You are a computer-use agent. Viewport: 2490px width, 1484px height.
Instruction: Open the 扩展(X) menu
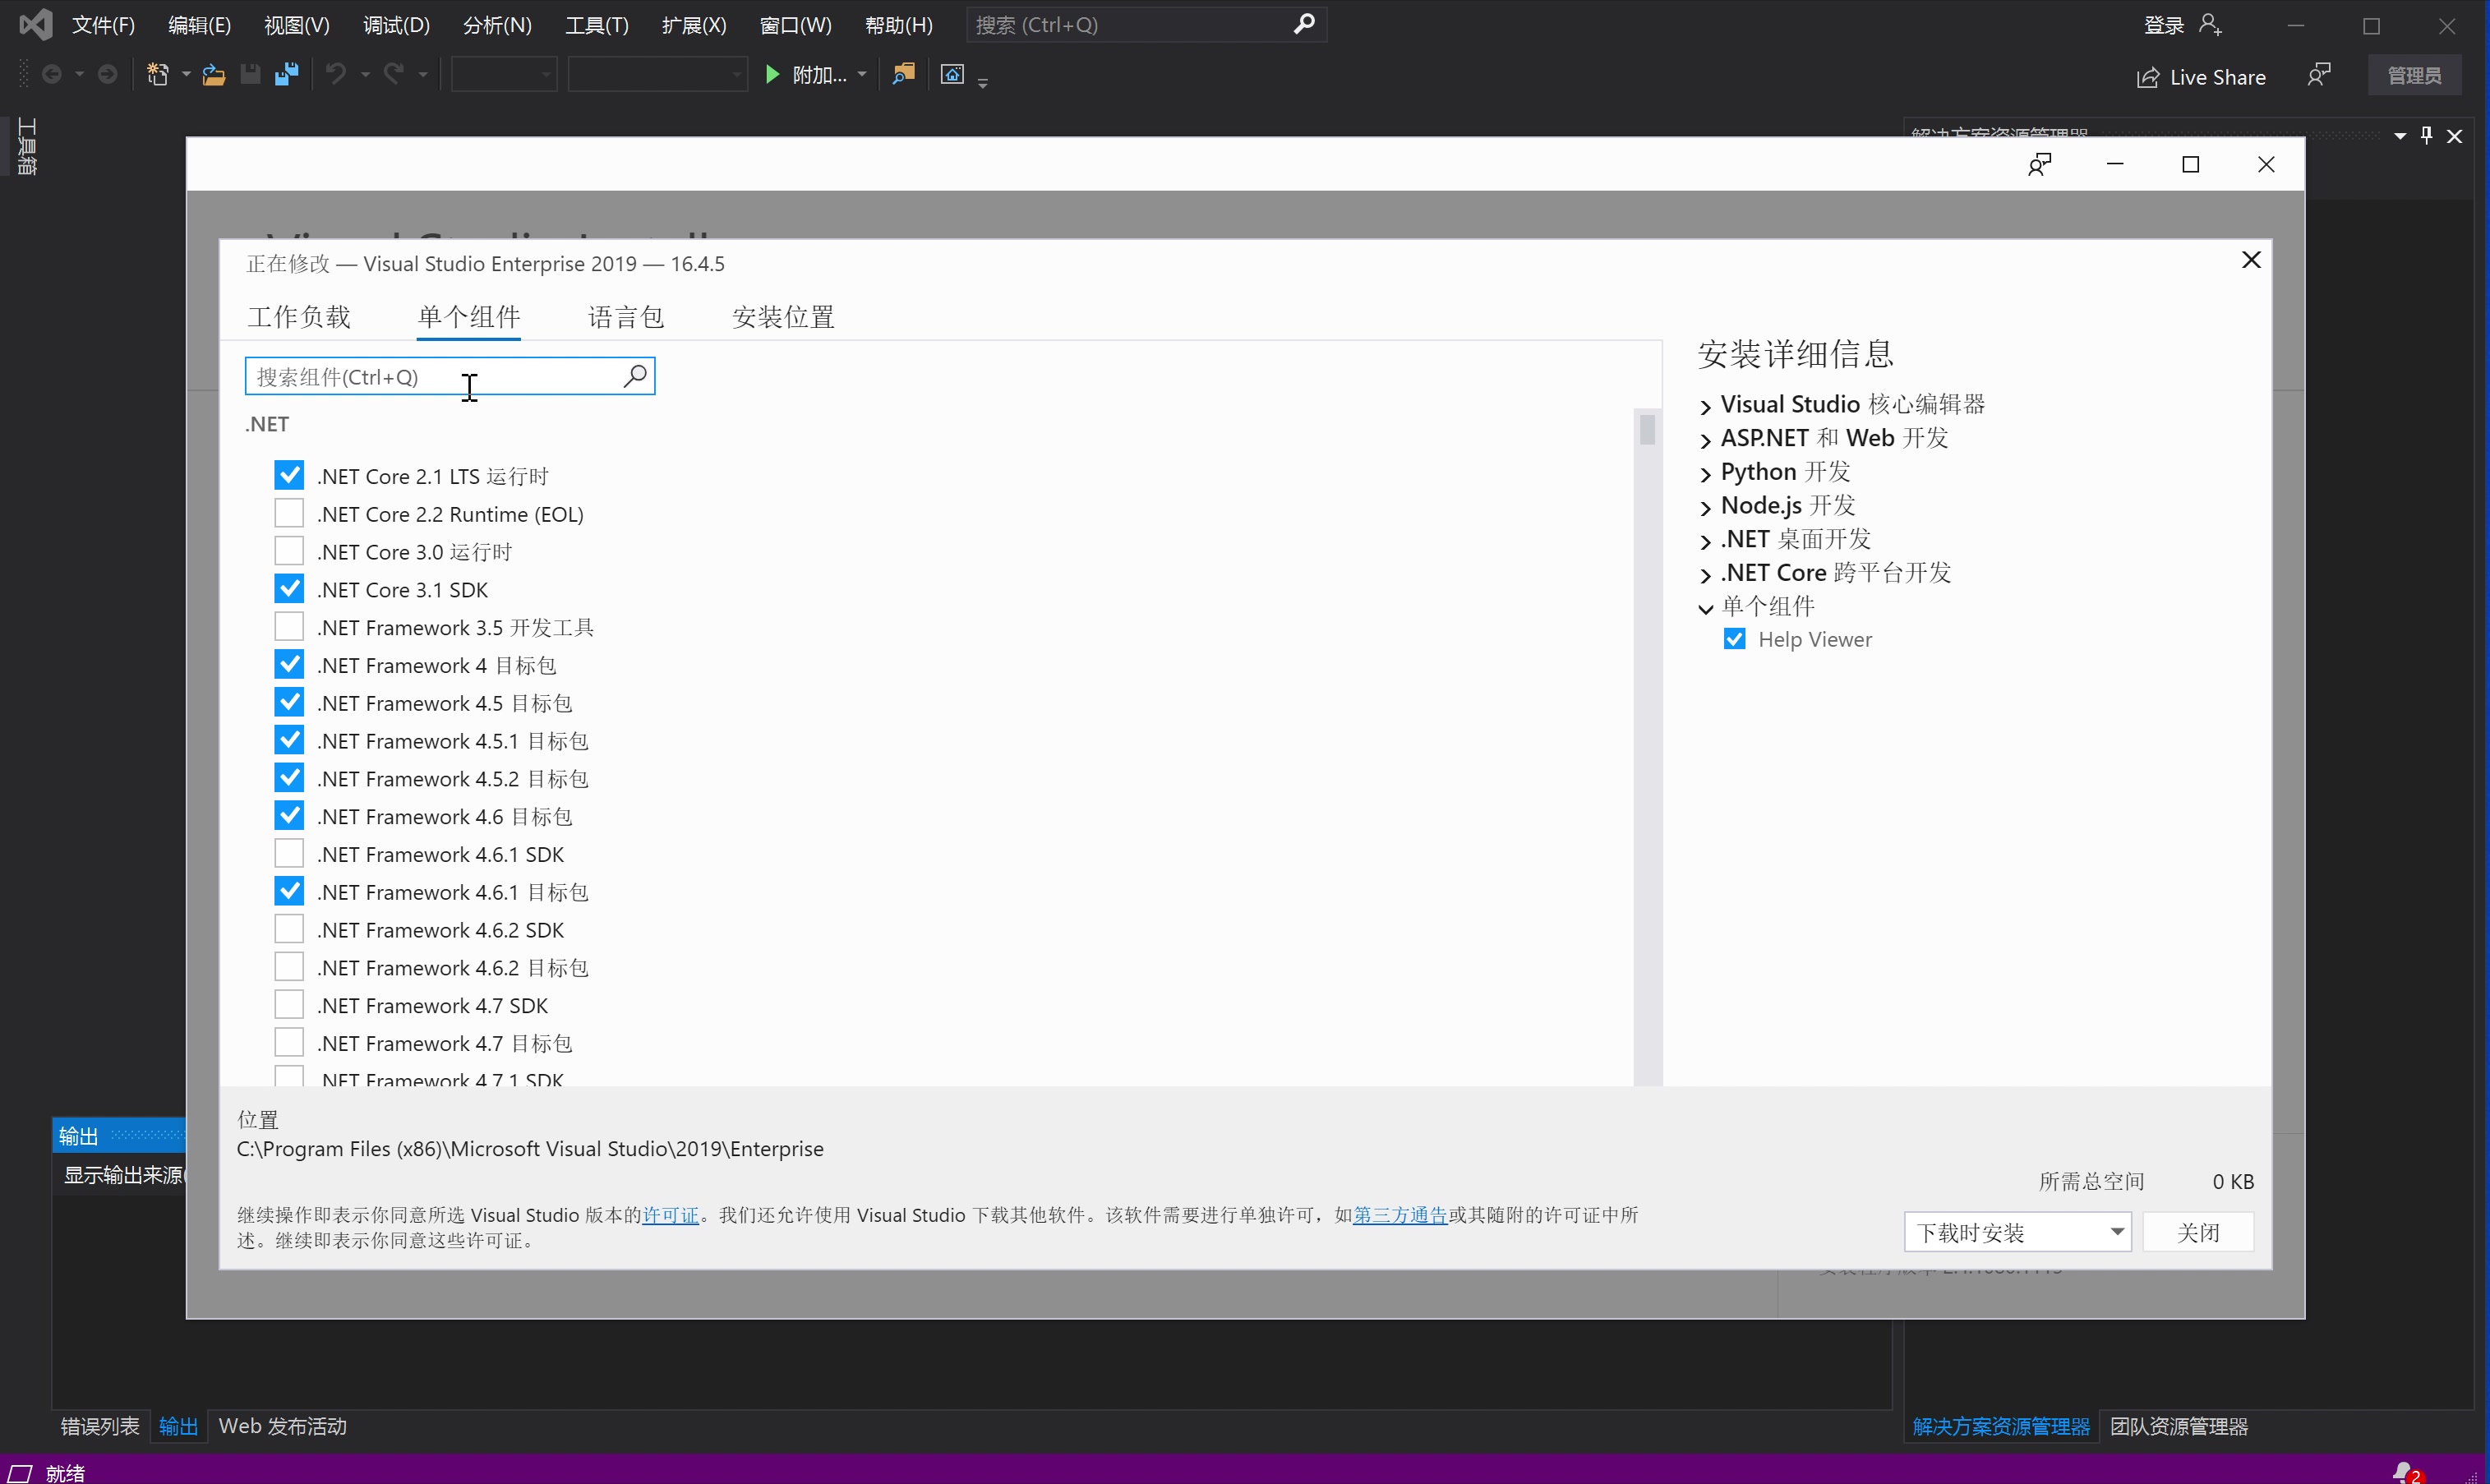point(693,25)
